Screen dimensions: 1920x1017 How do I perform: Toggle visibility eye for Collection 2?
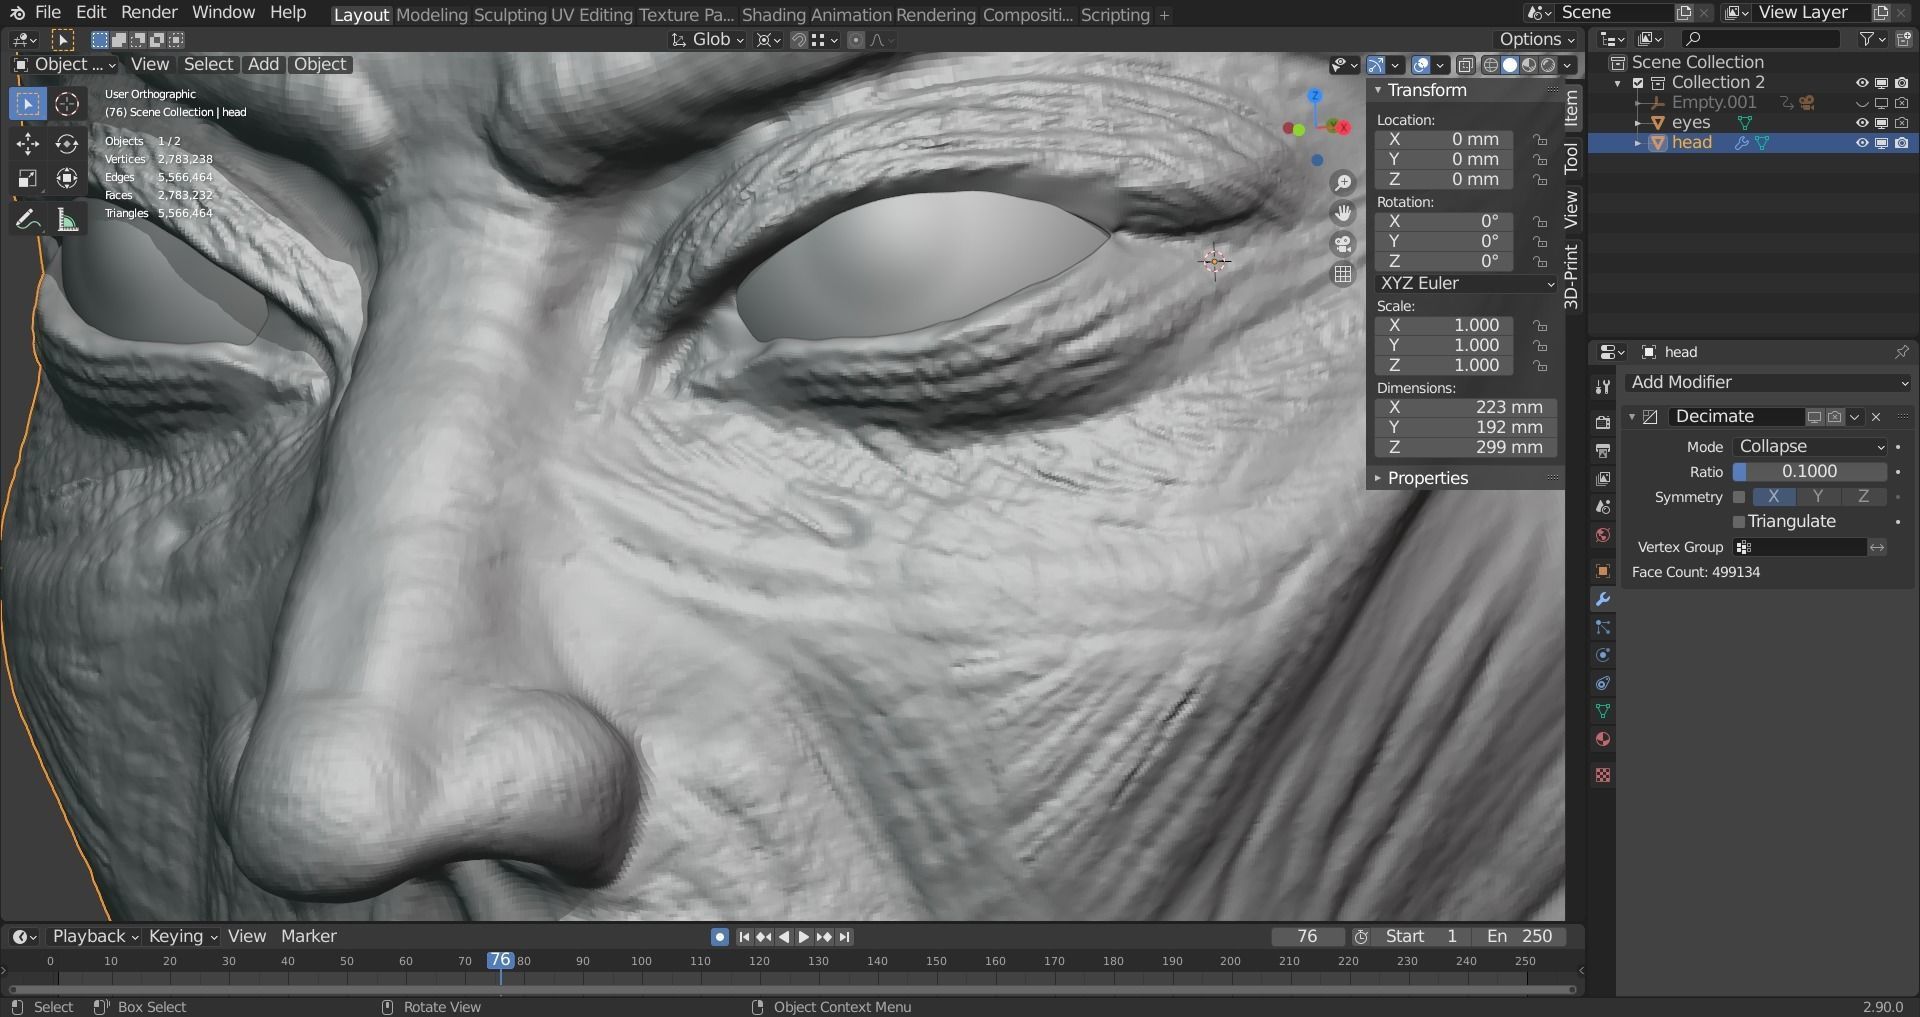click(1862, 83)
